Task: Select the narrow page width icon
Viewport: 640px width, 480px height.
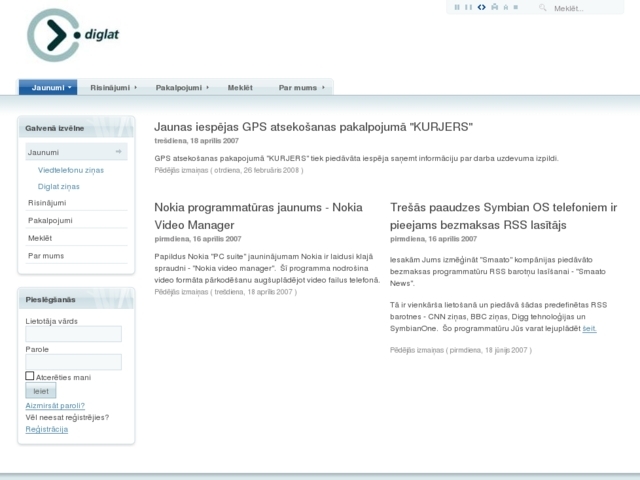Action: pos(457,7)
